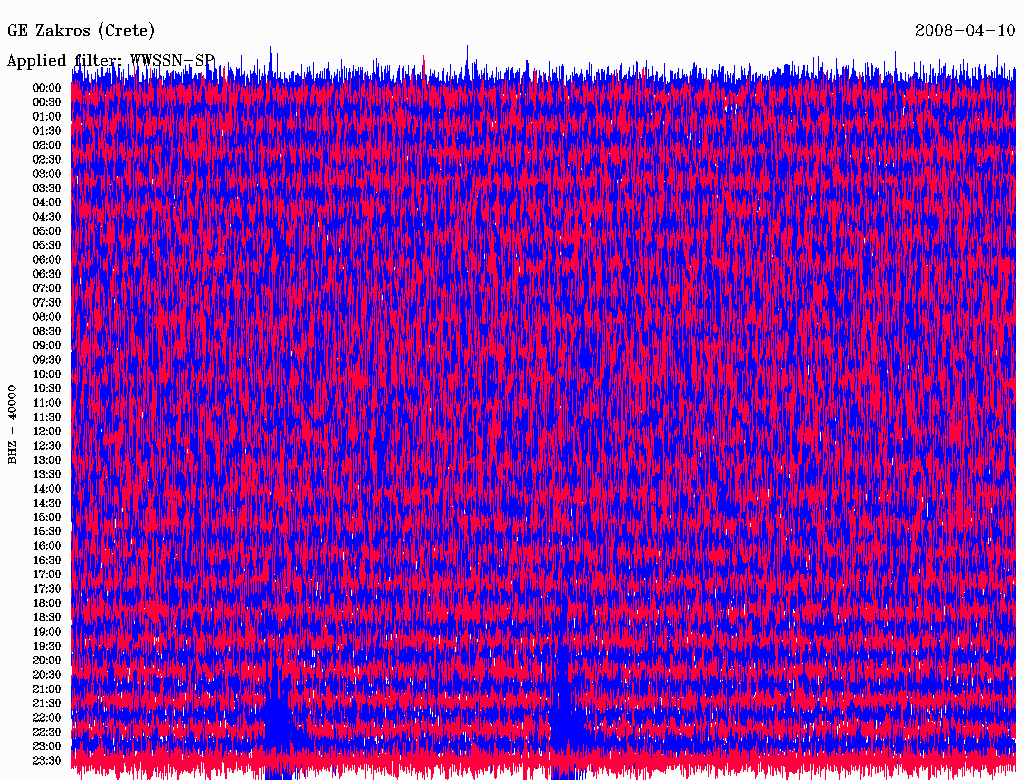
Task: Select the 03:00 time label
Action: tap(47, 174)
